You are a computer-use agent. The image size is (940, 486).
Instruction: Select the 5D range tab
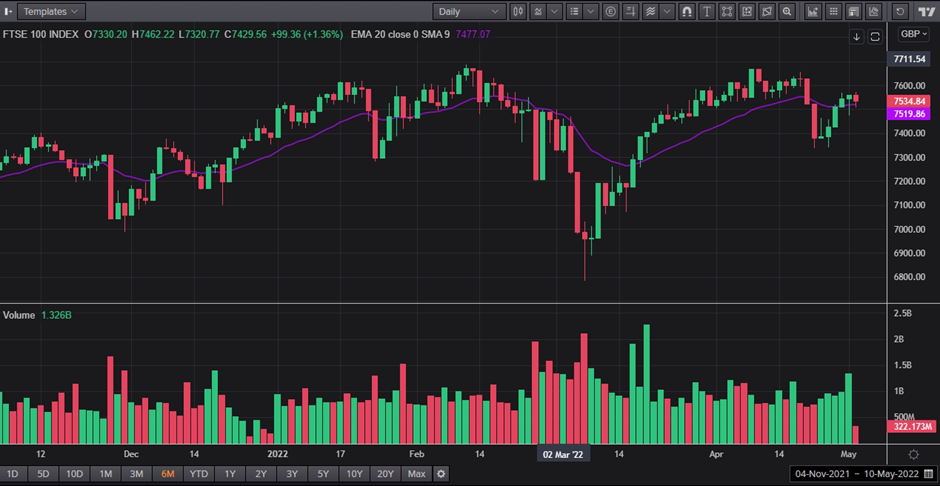coord(43,474)
